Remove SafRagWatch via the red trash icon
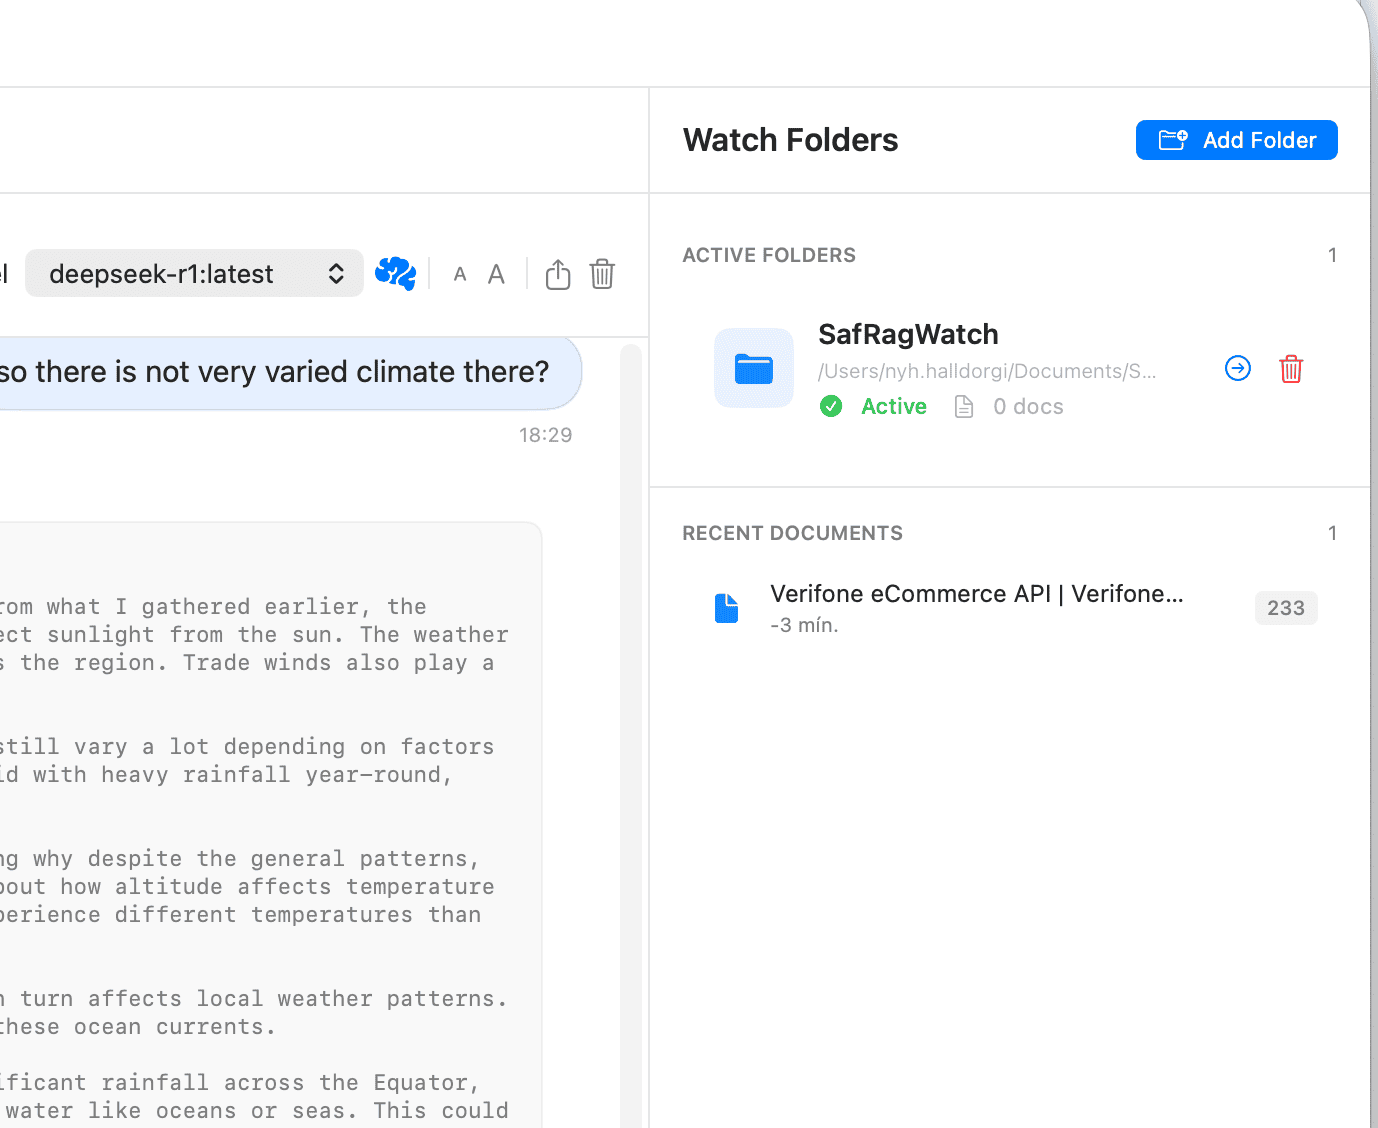This screenshot has width=1378, height=1128. click(x=1290, y=369)
